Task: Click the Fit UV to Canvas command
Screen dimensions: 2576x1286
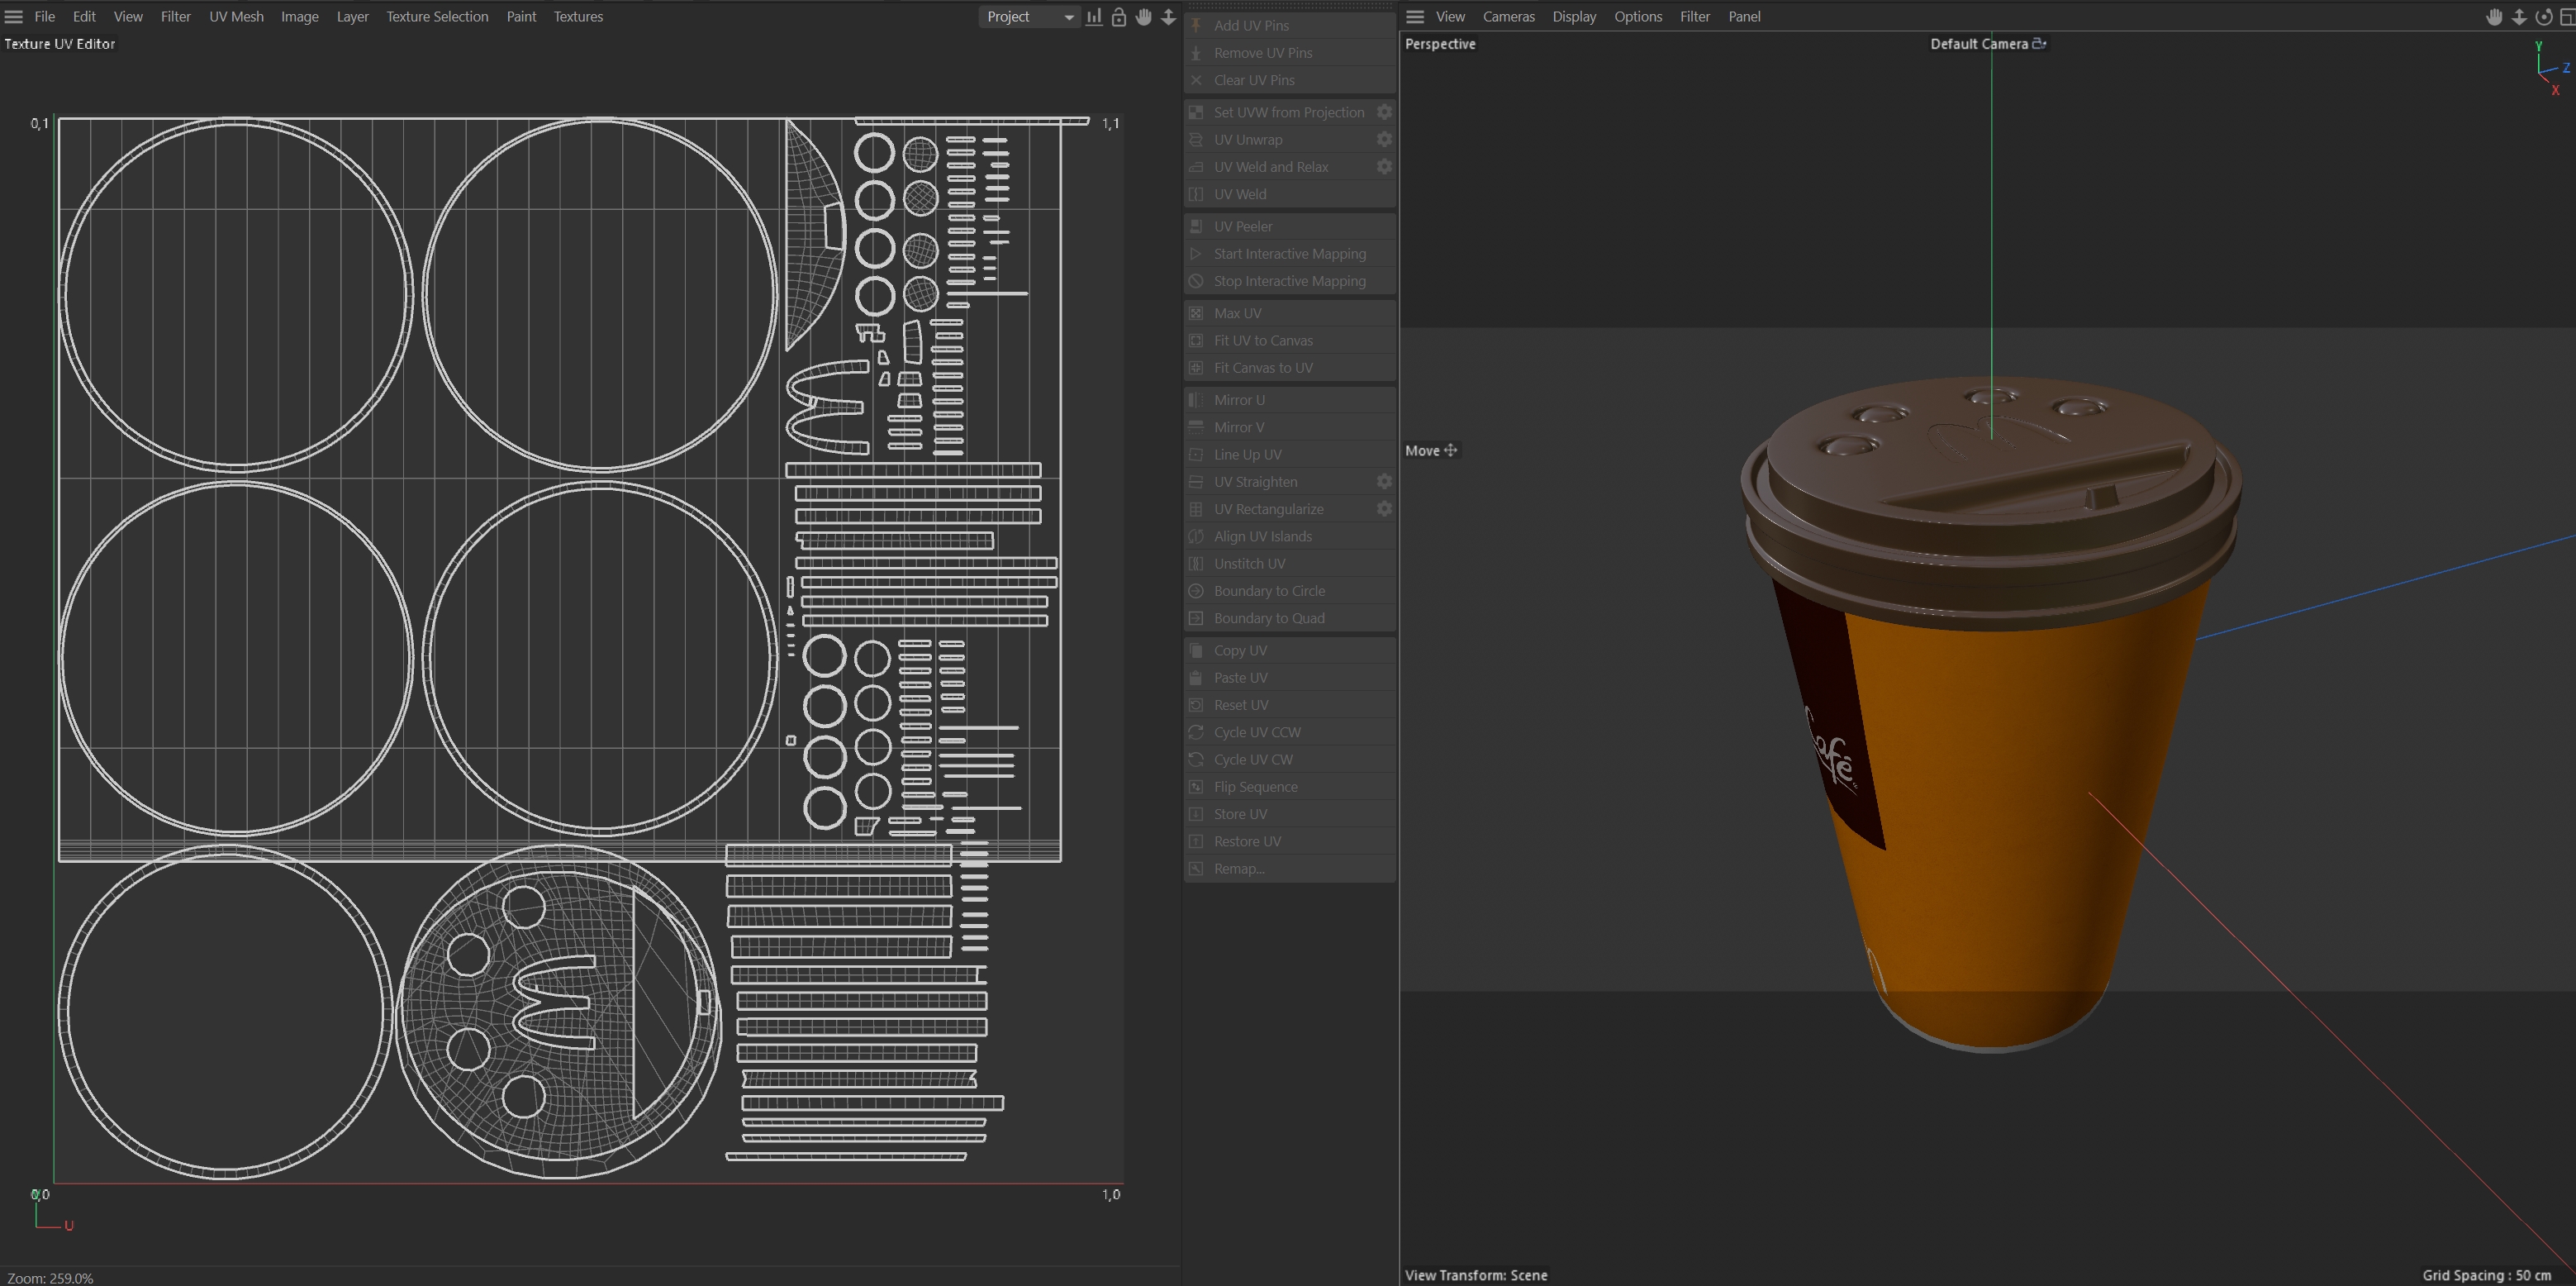Action: pyautogui.click(x=1263, y=340)
